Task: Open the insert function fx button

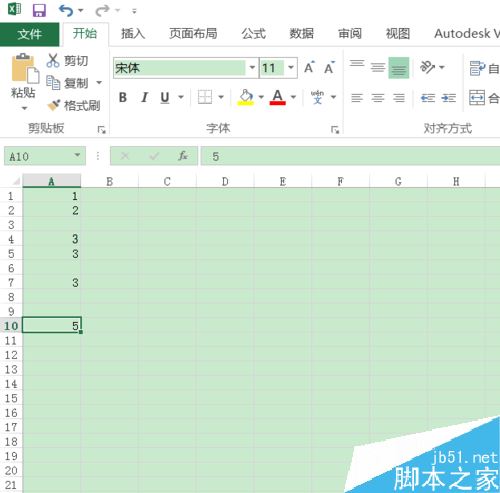Action: (x=183, y=156)
